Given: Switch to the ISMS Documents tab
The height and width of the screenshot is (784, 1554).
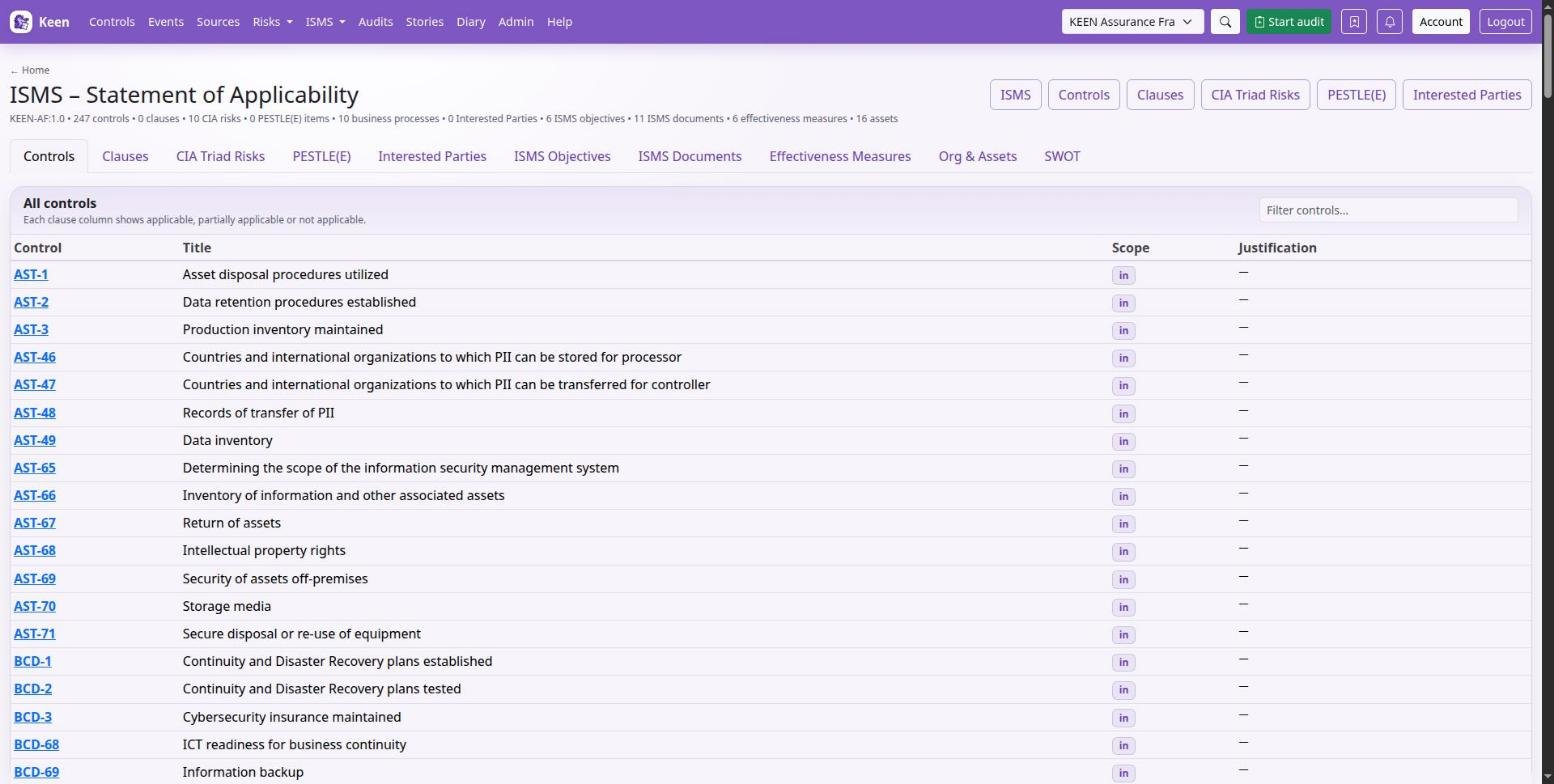Looking at the screenshot, I should [x=690, y=156].
